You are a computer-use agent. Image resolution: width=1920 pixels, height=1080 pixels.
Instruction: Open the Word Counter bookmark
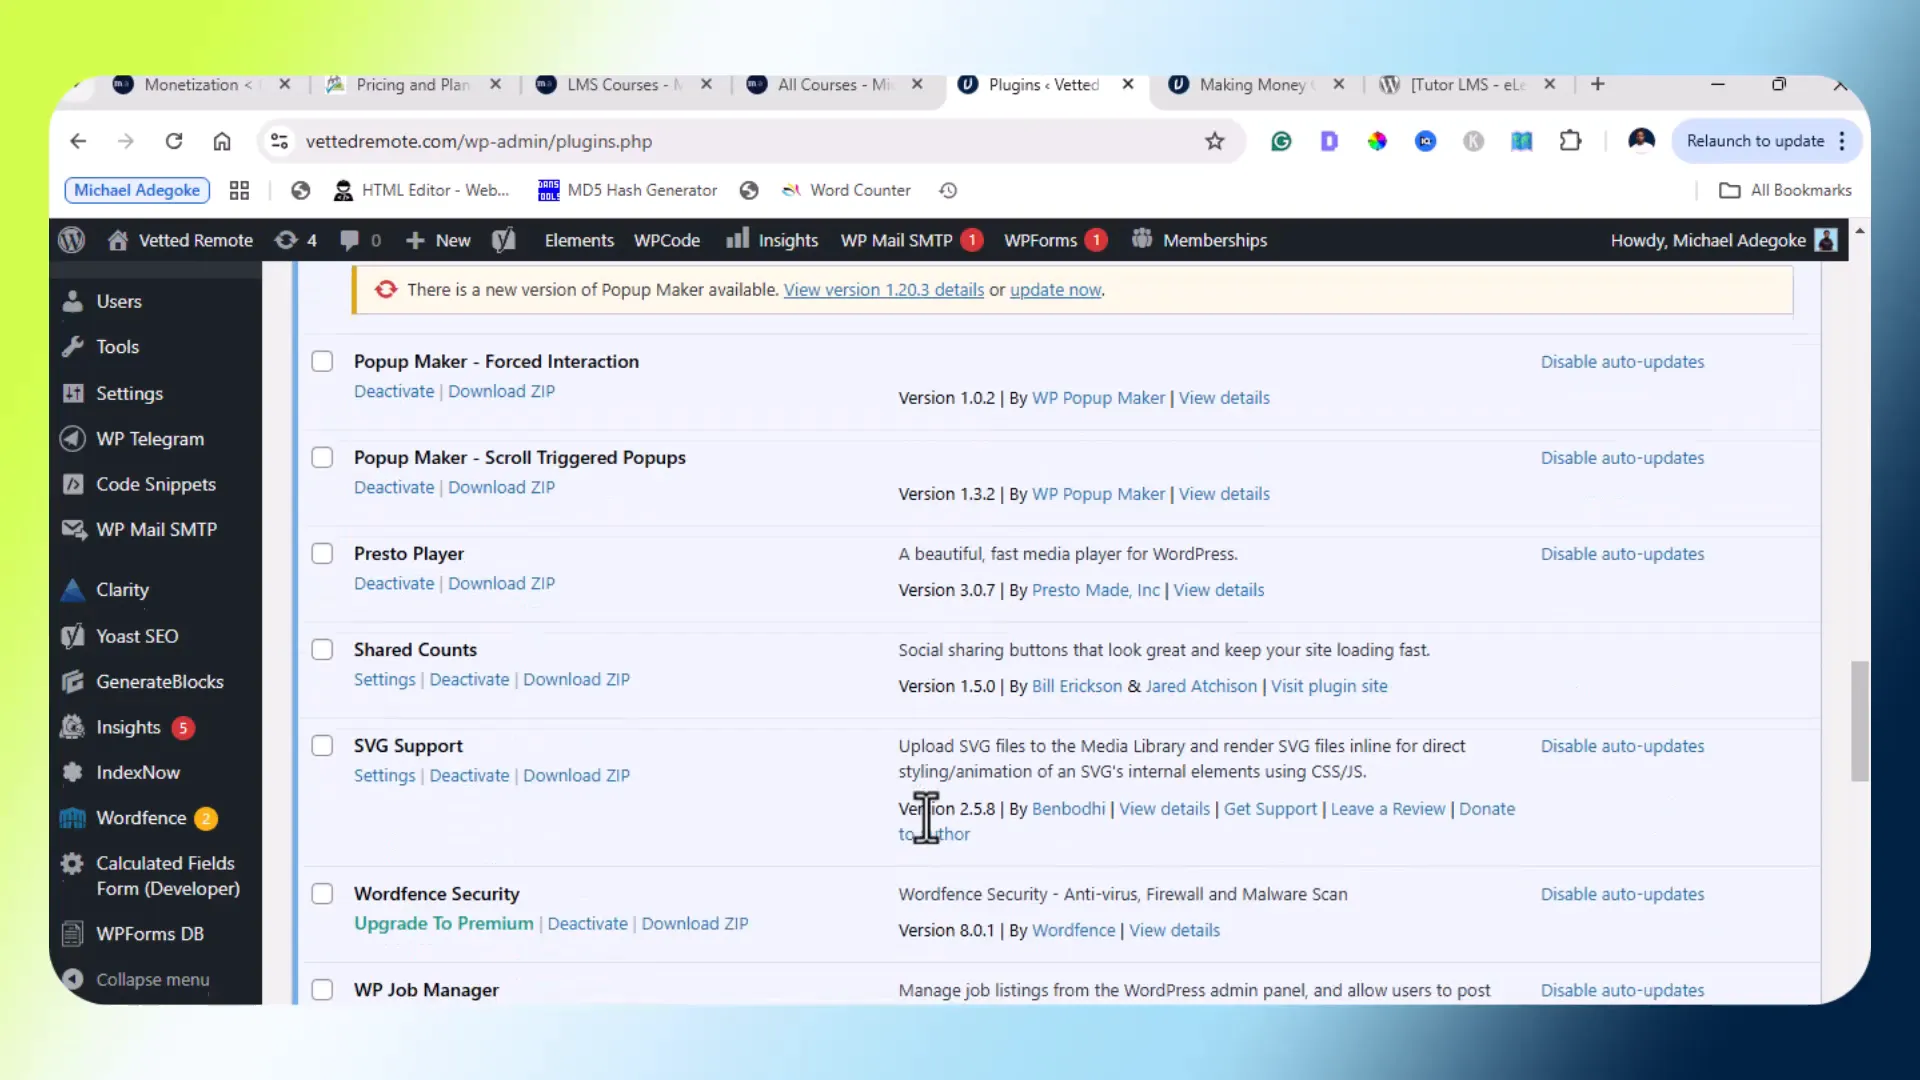[x=846, y=190]
